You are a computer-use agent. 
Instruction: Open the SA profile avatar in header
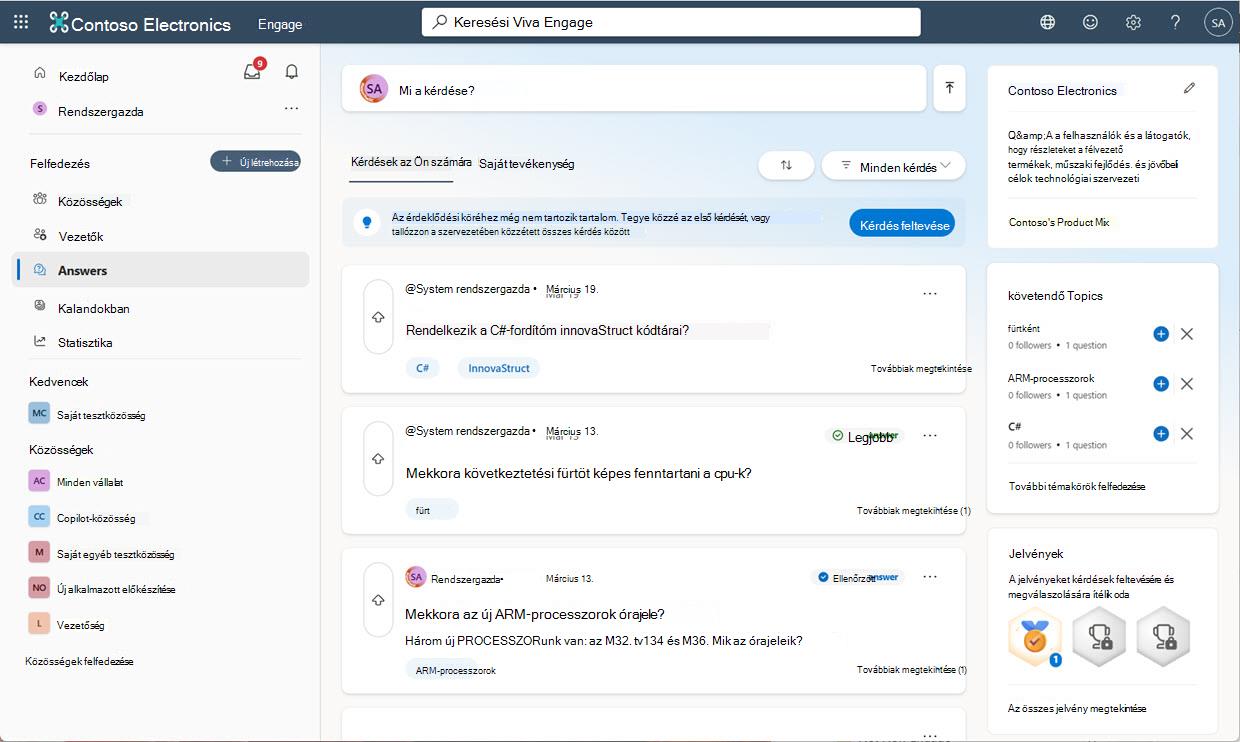pyautogui.click(x=1217, y=23)
